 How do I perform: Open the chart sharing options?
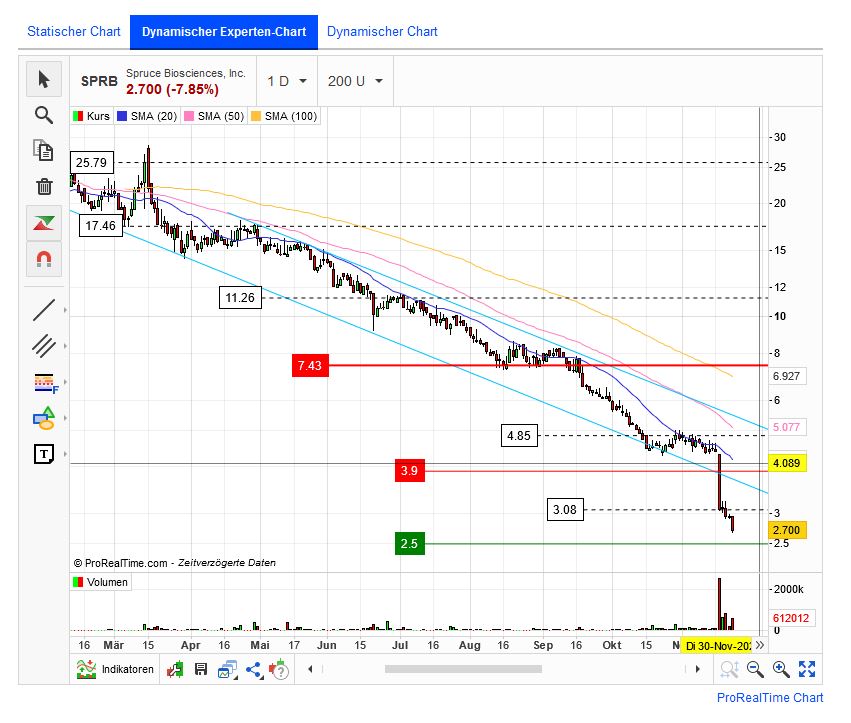(253, 669)
